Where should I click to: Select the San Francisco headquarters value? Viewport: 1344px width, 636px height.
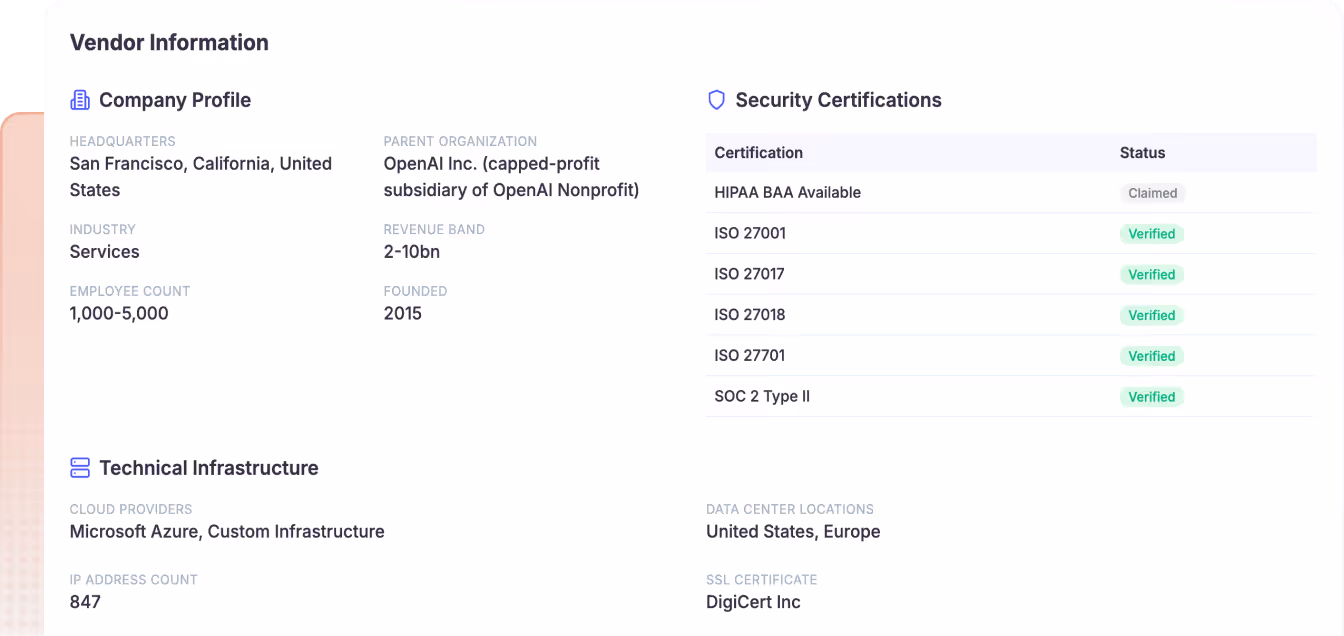coord(201,177)
